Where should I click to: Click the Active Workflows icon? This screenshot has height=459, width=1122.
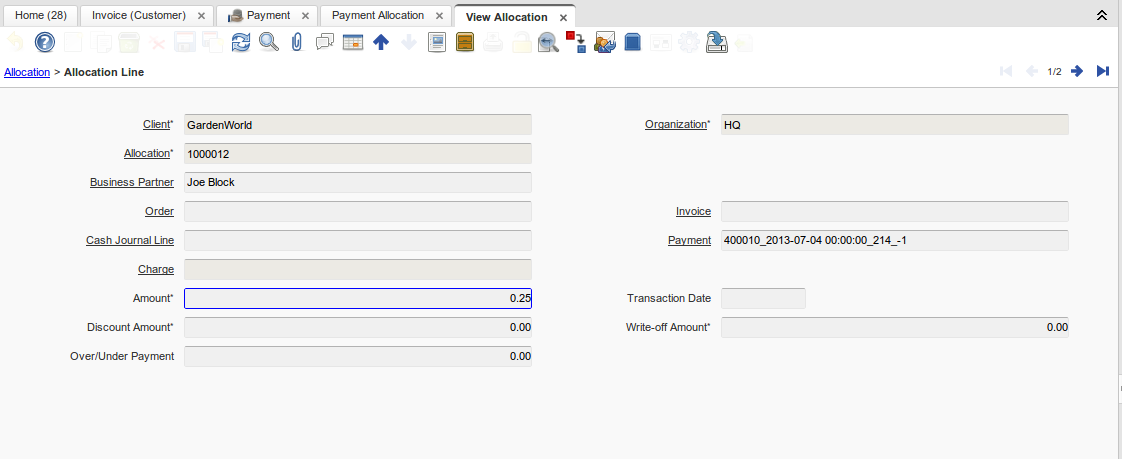pos(575,42)
